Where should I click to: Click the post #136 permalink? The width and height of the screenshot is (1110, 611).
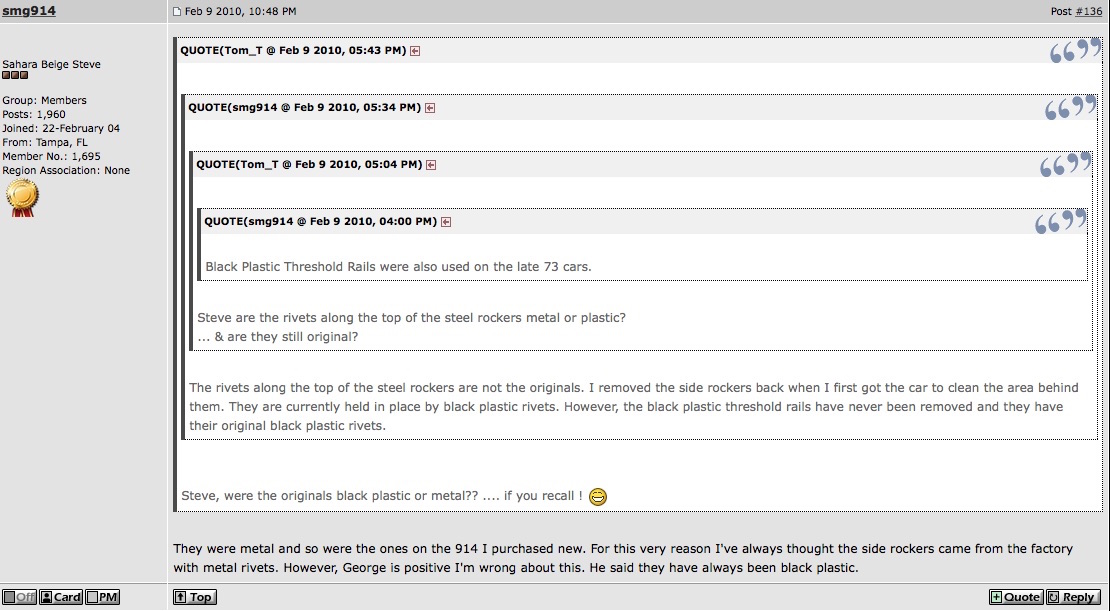(1089, 11)
